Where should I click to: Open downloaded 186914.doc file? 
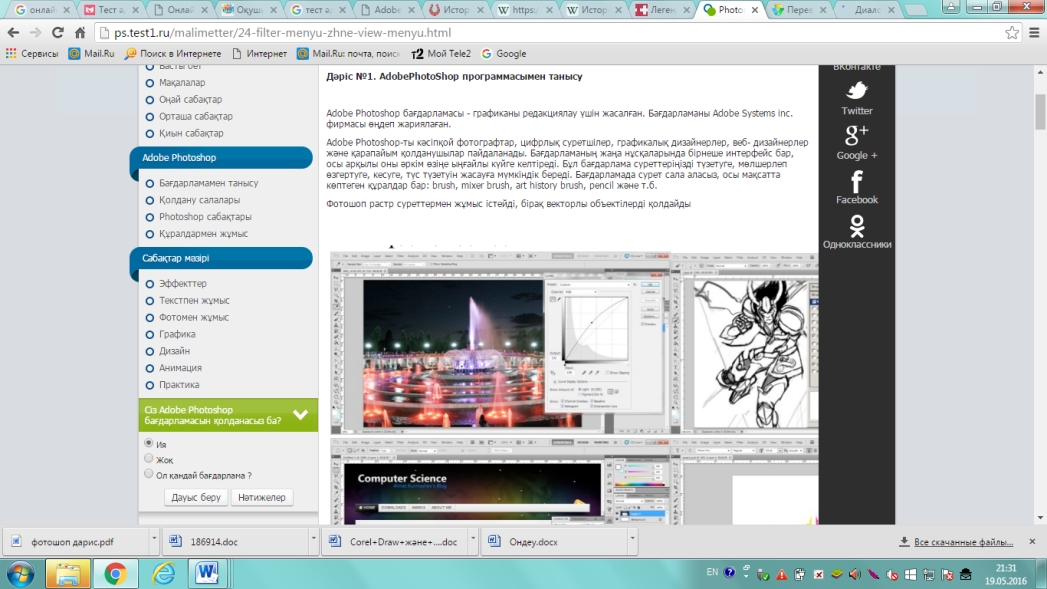point(214,542)
